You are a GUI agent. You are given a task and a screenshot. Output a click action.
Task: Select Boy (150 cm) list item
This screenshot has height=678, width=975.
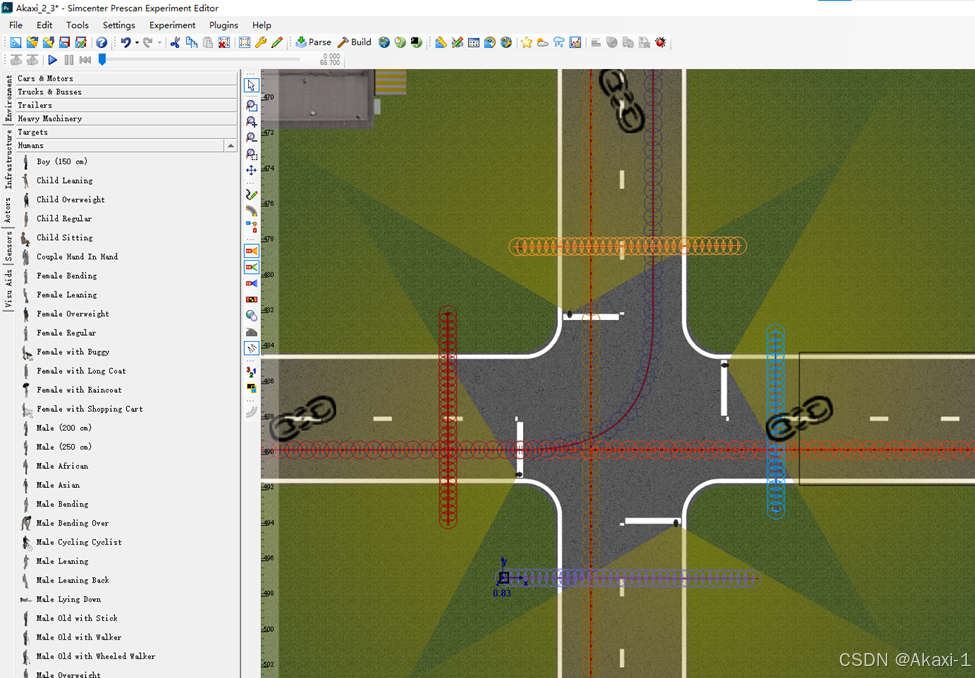[62, 161]
